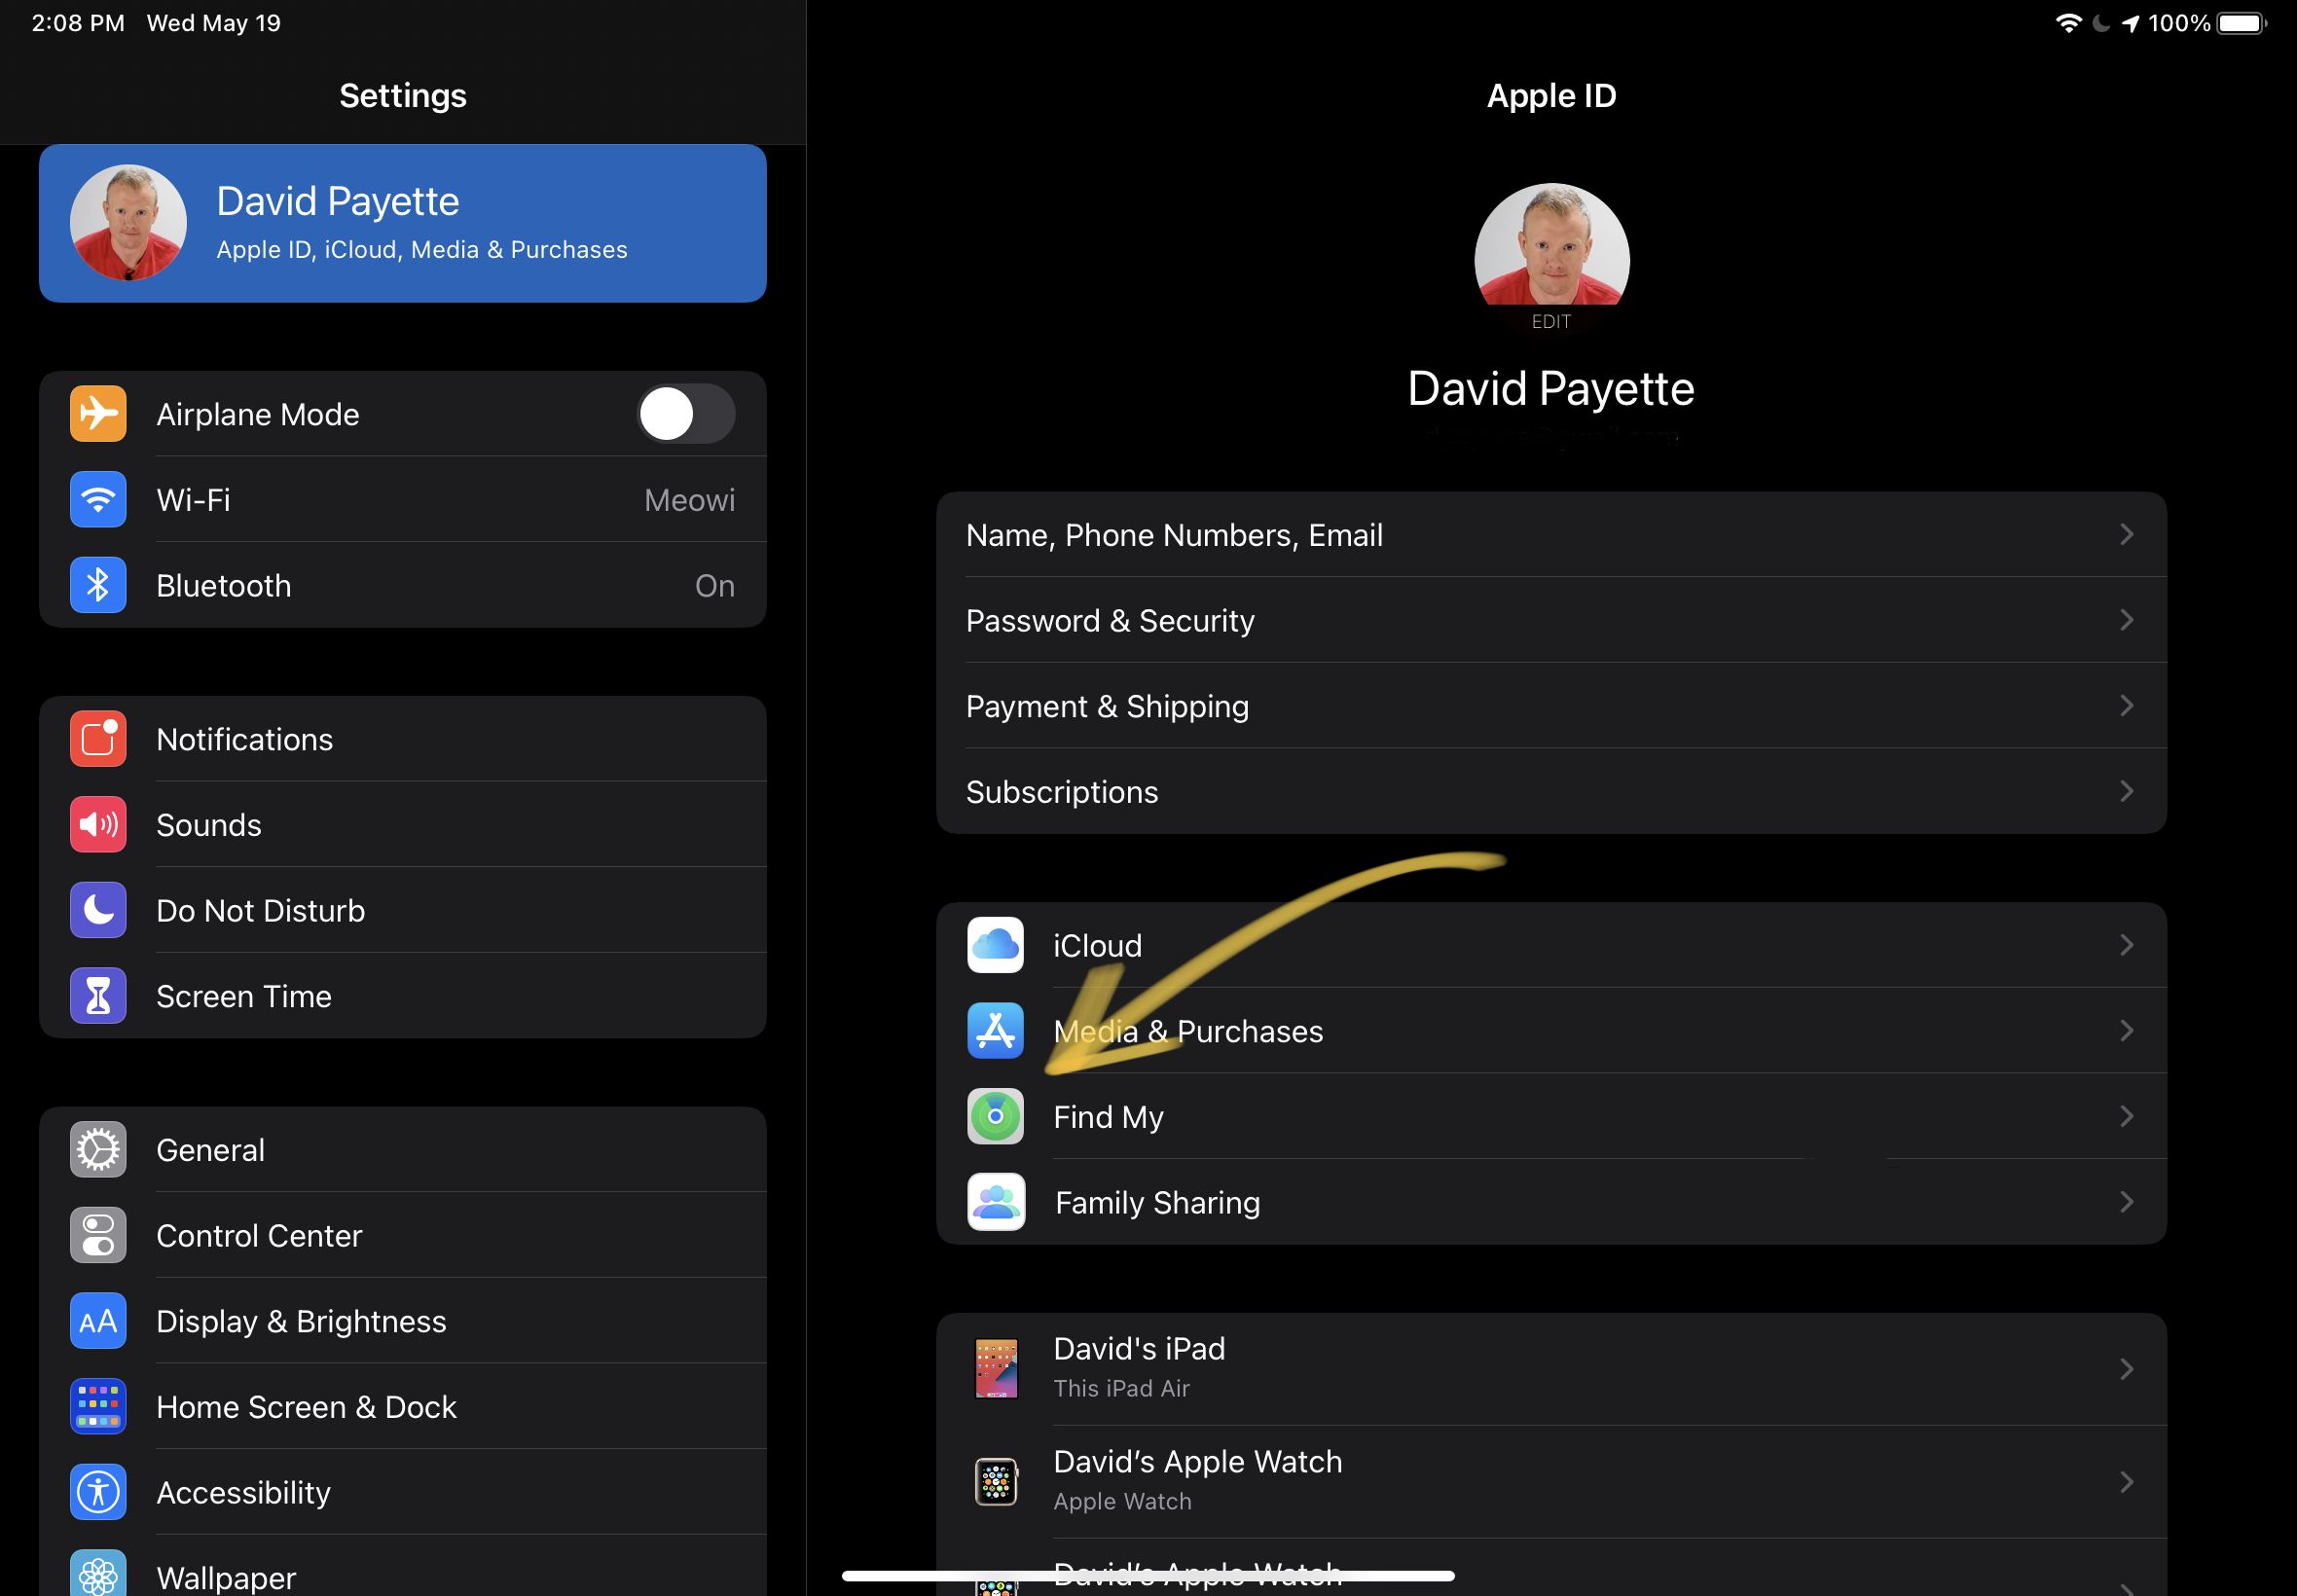The width and height of the screenshot is (2297, 1596).
Task: Tap the Screen Time hourglass icon
Action: [x=98, y=996]
